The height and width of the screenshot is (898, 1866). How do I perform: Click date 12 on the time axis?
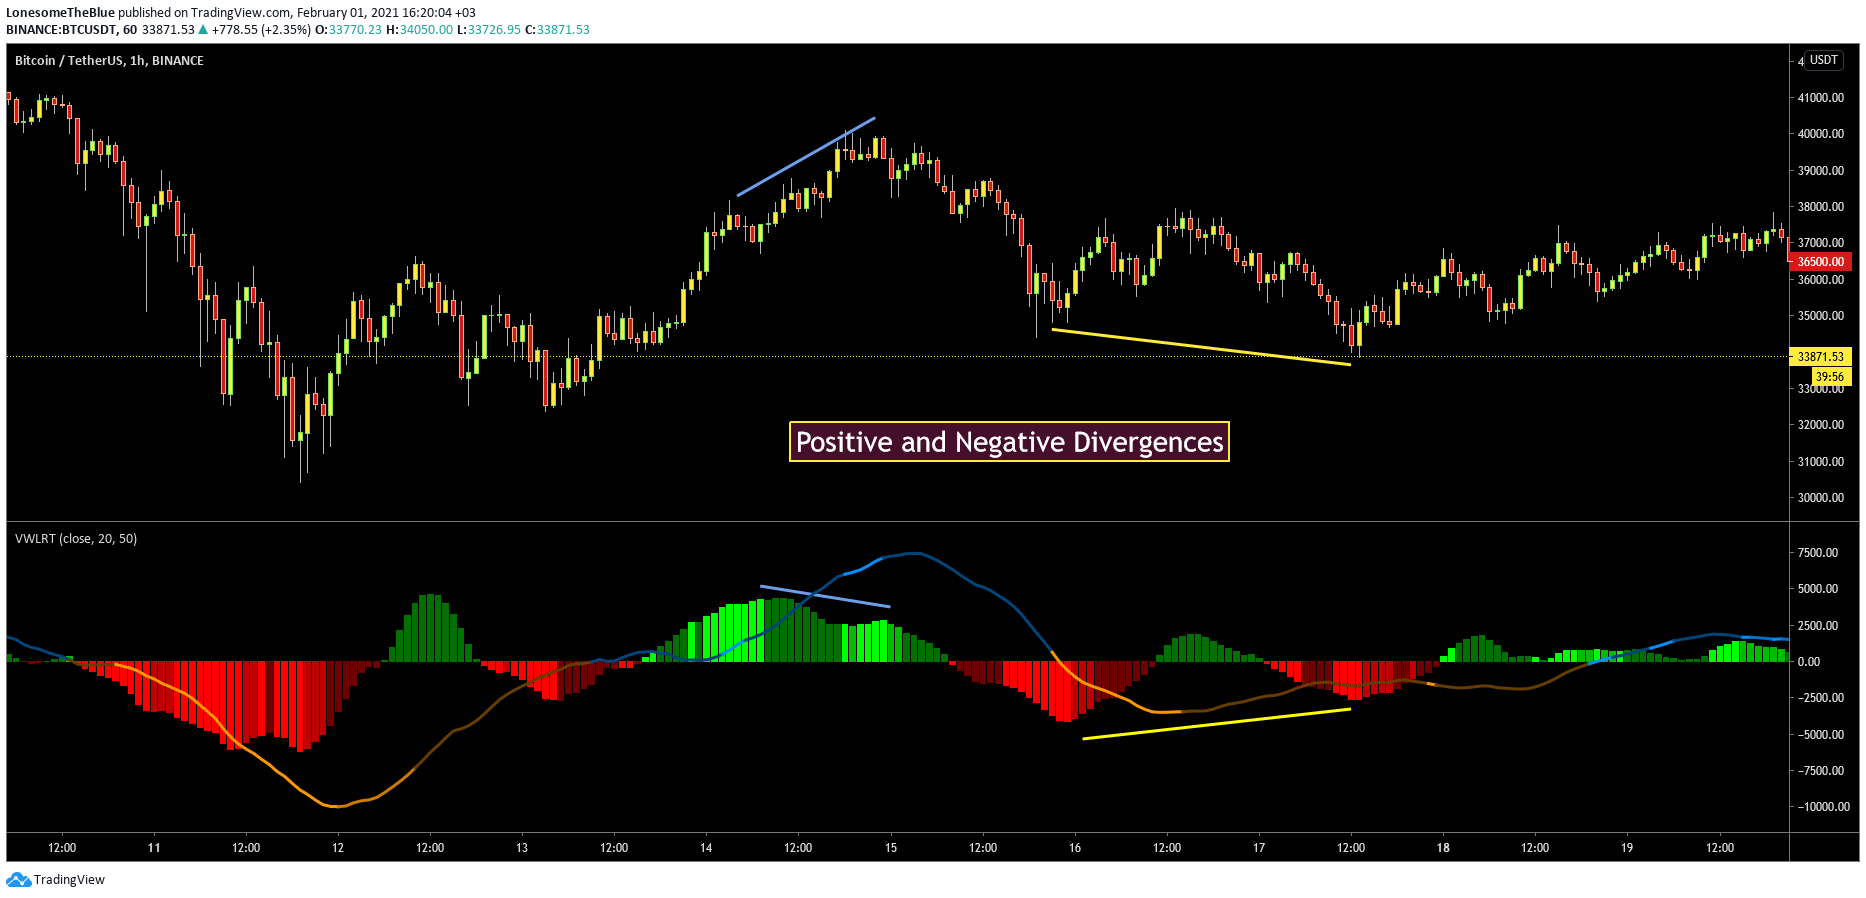tap(338, 848)
